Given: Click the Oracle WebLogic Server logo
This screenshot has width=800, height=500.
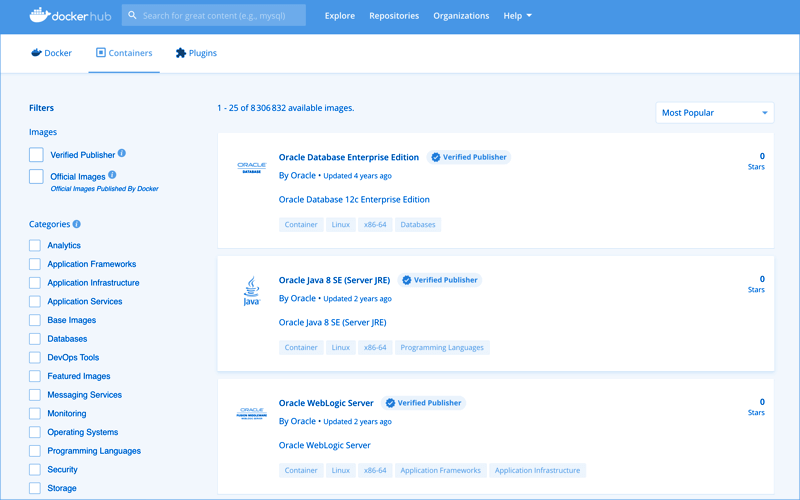Looking at the screenshot, I should tap(250, 413).
